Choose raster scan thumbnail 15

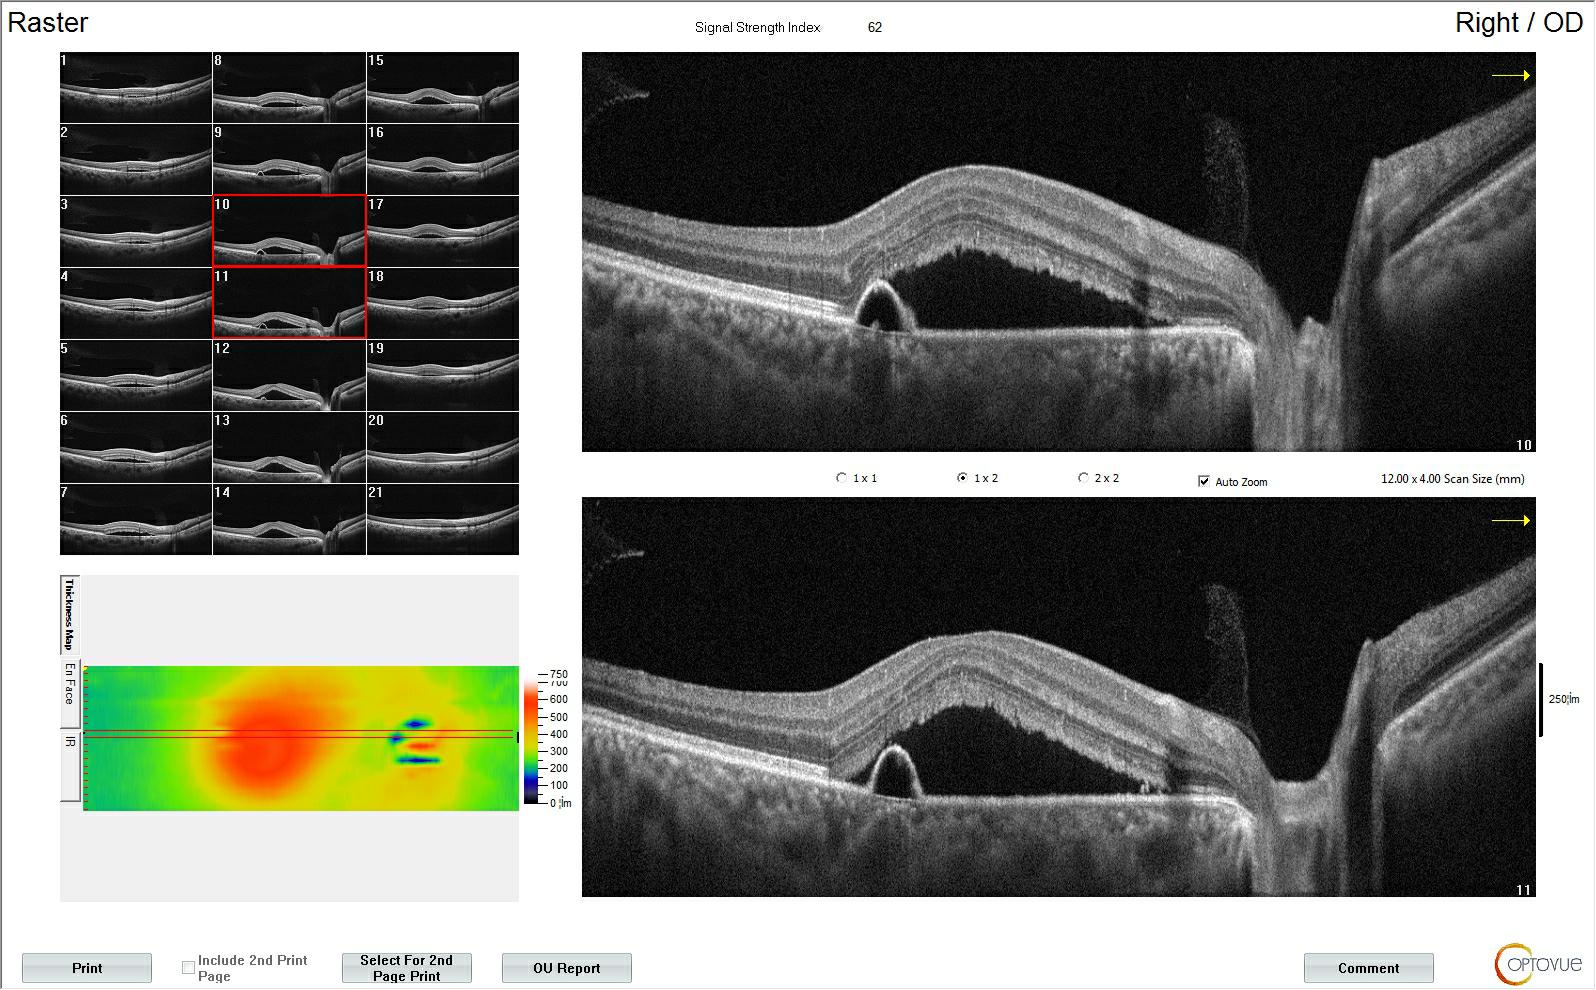click(442, 88)
